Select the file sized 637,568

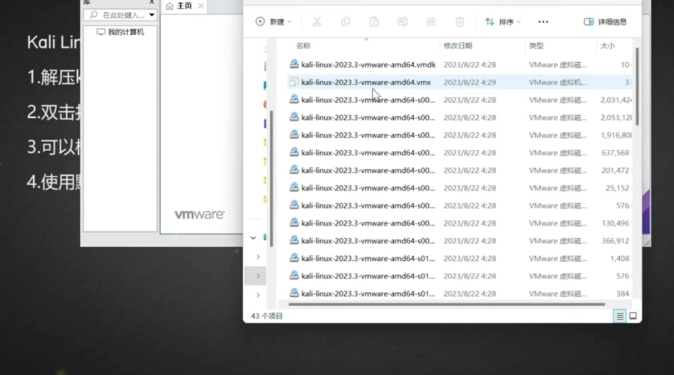coord(459,153)
